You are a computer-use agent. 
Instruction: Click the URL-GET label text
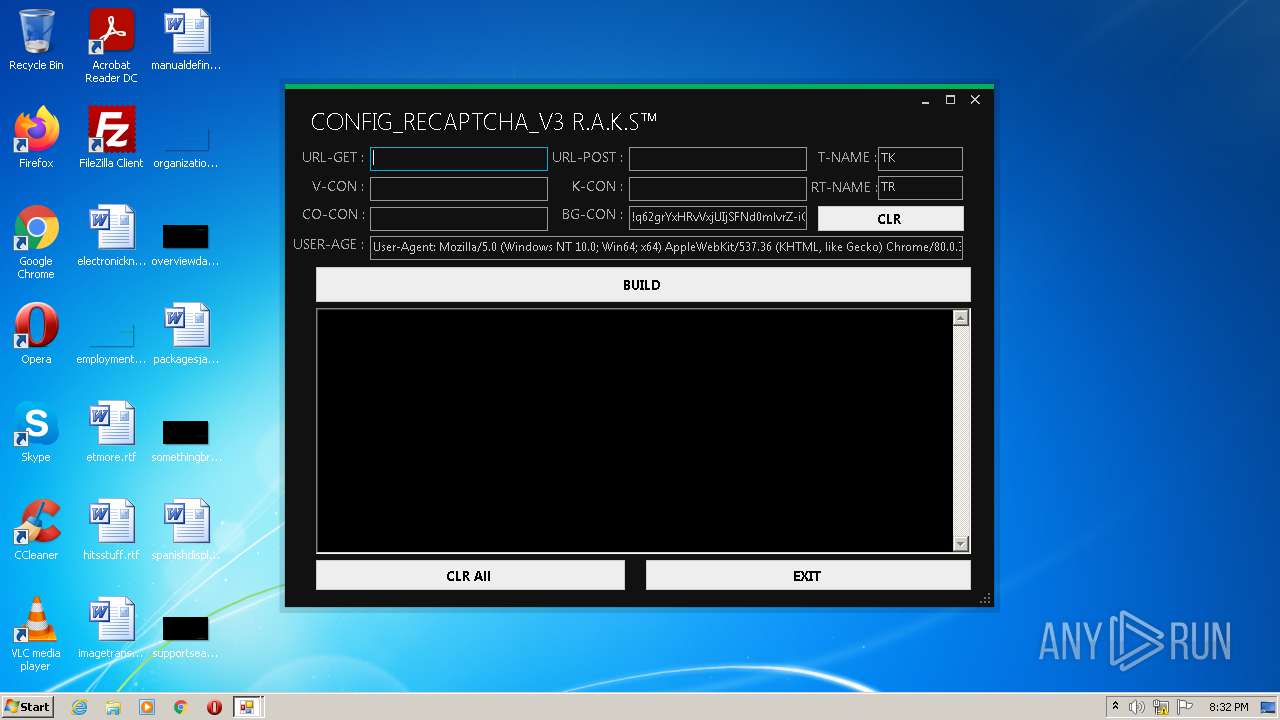333,158
